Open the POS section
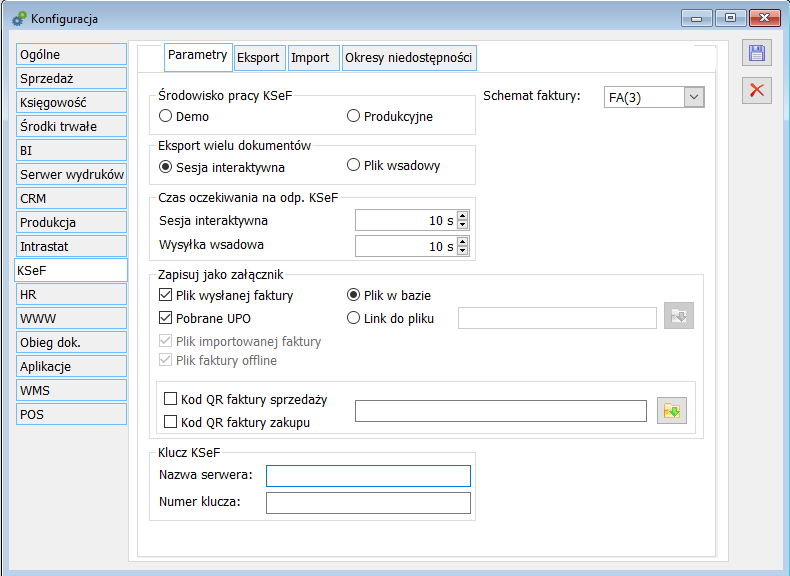The width and height of the screenshot is (790, 576). (71, 414)
